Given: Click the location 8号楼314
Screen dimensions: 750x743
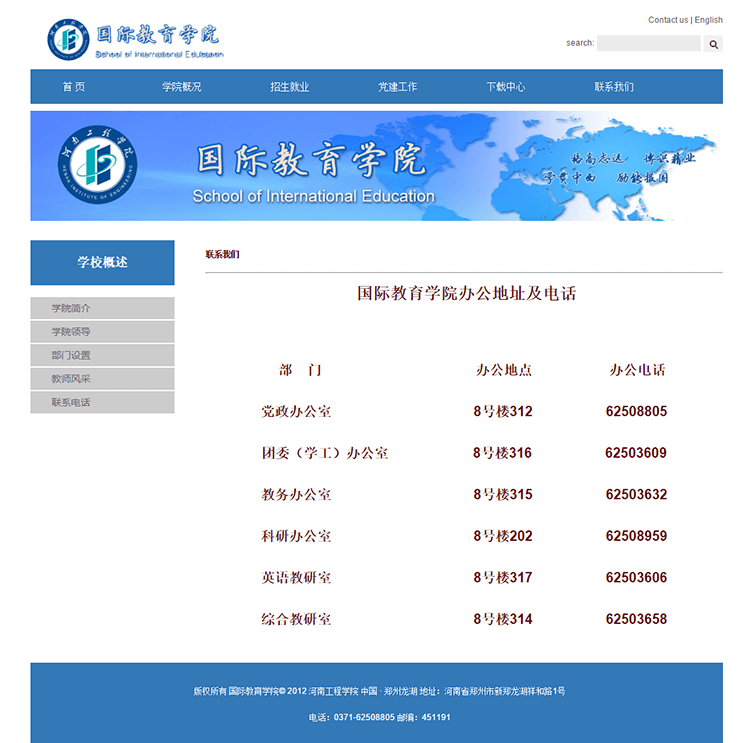Looking at the screenshot, I should click(503, 619).
